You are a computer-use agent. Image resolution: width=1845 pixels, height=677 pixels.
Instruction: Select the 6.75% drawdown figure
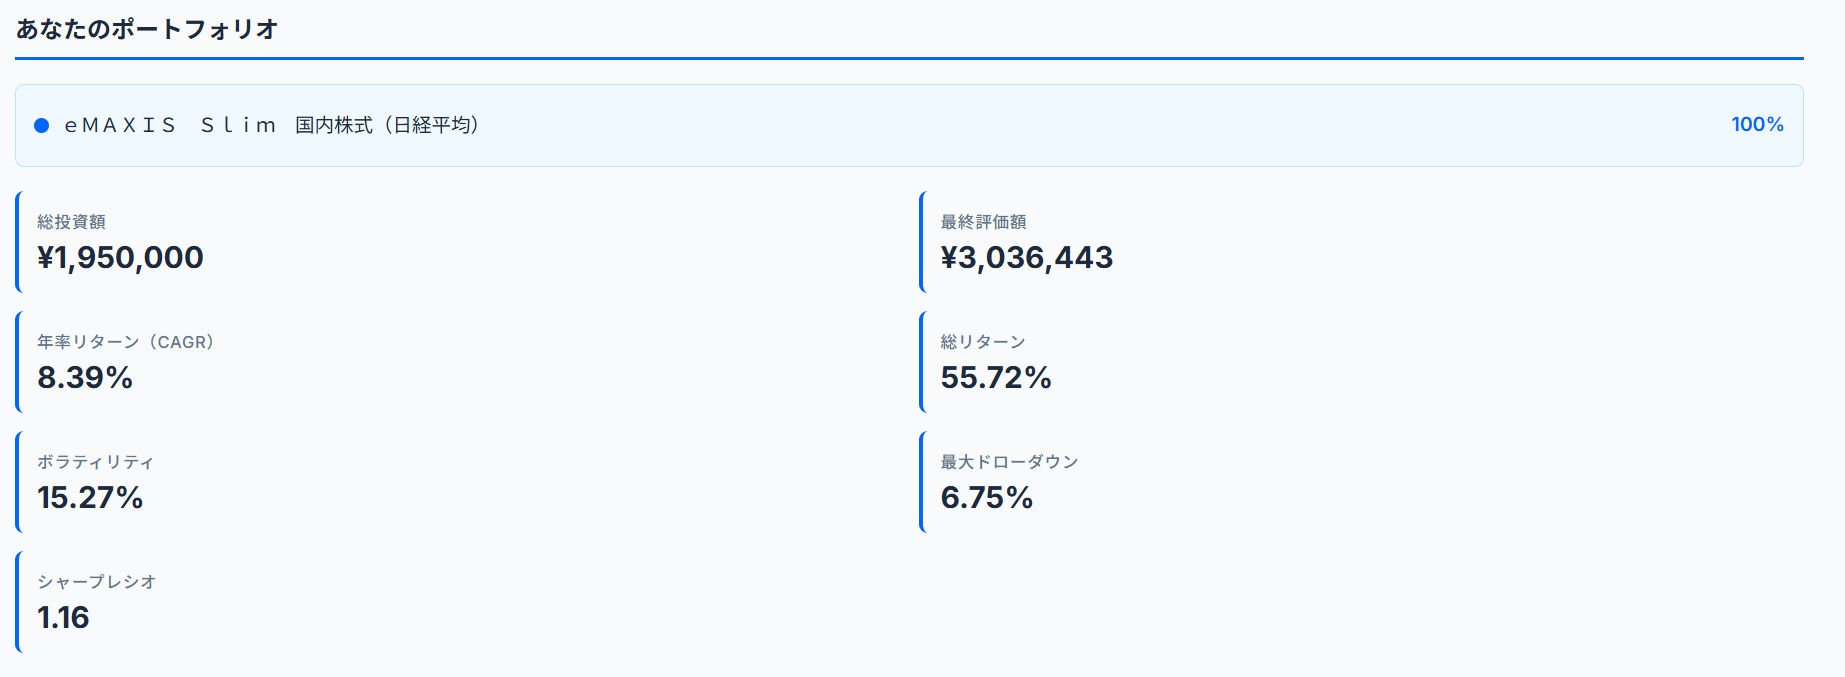point(986,498)
